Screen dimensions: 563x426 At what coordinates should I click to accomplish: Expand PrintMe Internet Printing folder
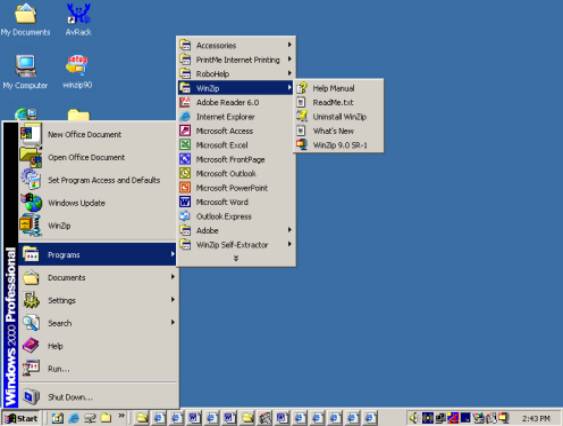(236, 60)
